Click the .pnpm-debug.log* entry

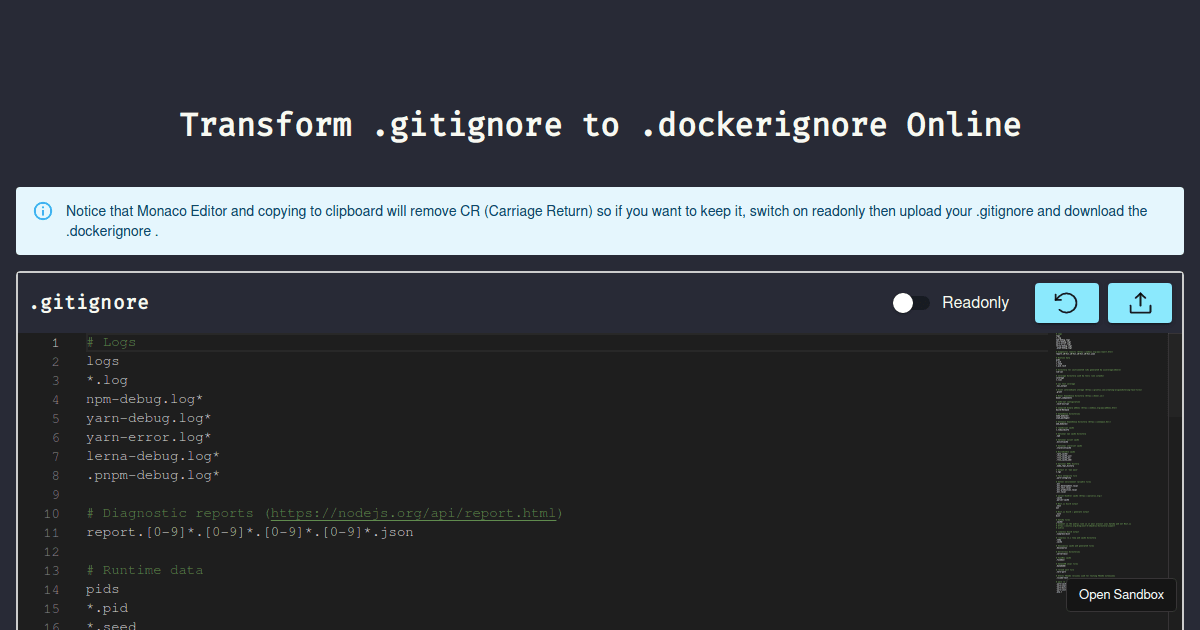tap(152, 474)
